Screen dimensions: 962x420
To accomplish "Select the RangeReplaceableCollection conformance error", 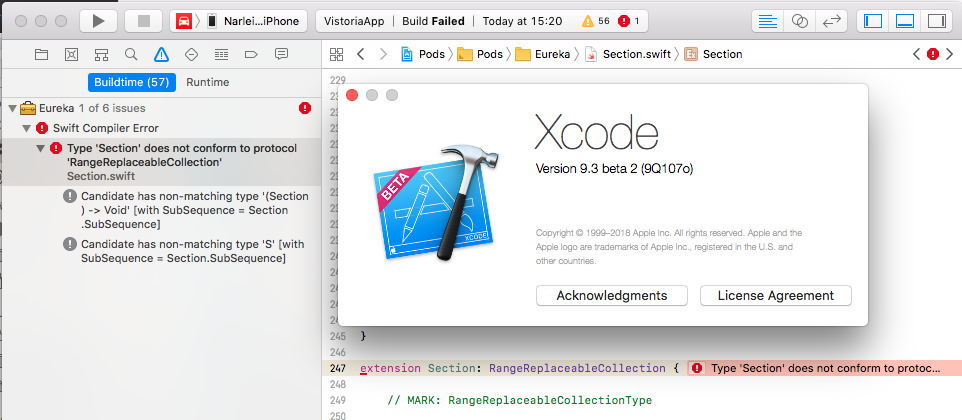I will pyautogui.click(x=160, y=162).
